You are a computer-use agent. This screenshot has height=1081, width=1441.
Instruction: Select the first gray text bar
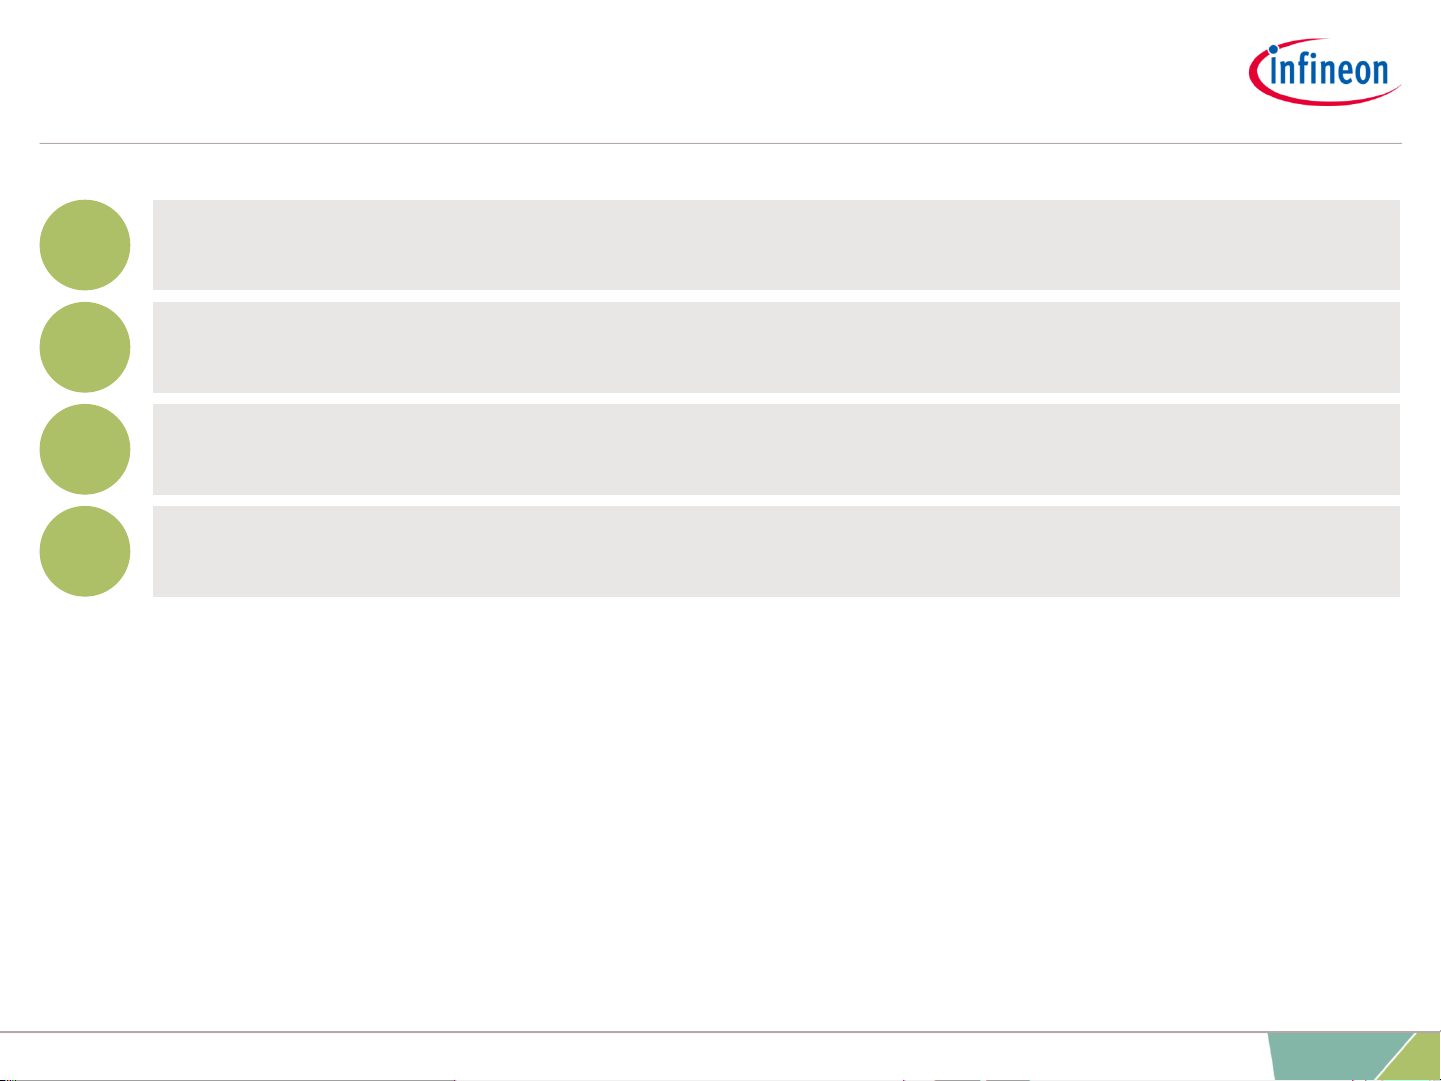tap(776, 245)
